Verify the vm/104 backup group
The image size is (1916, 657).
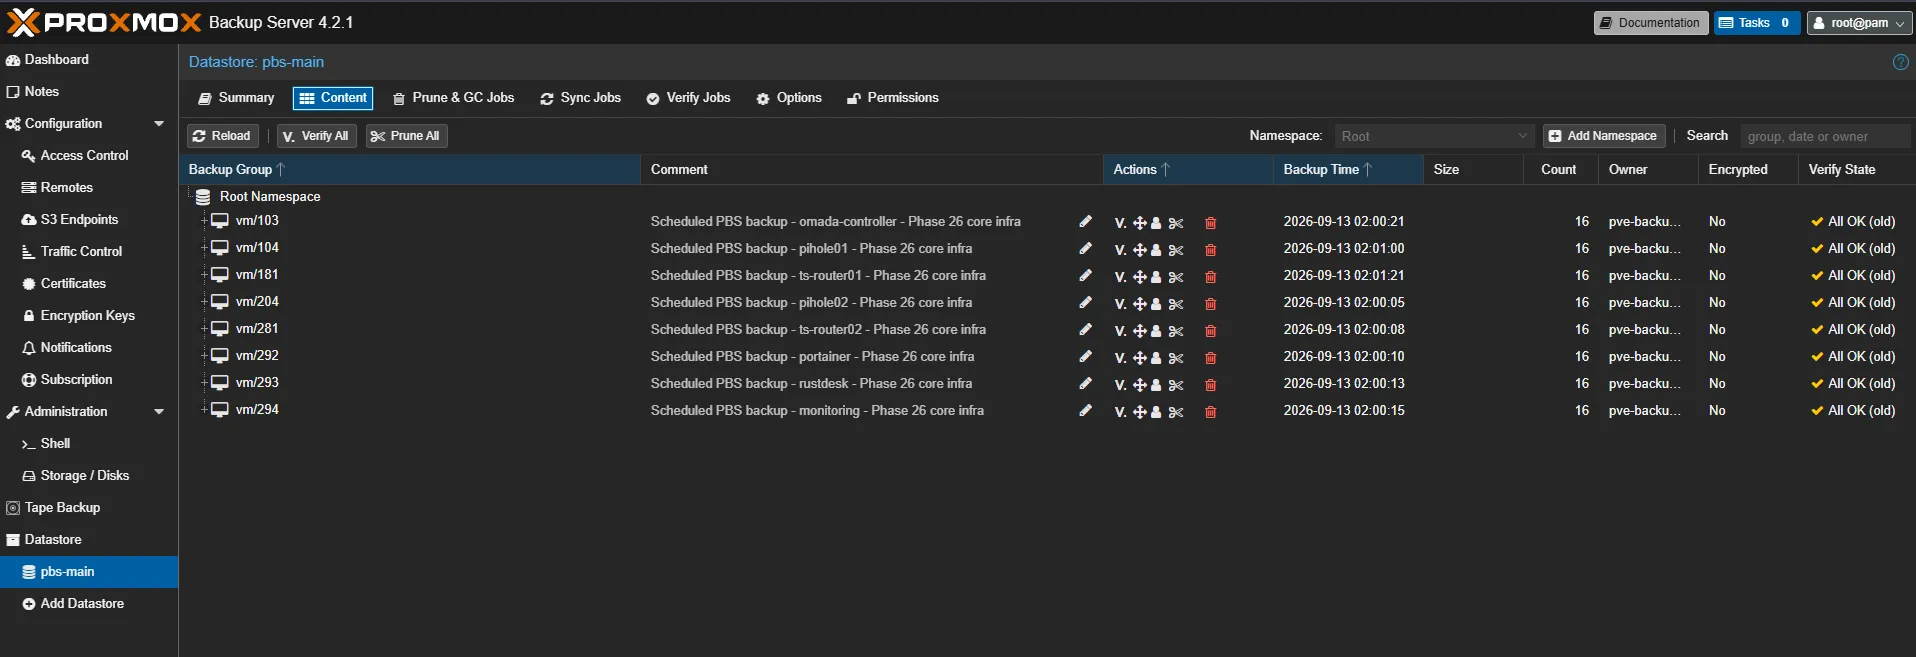click(1120, 249)
